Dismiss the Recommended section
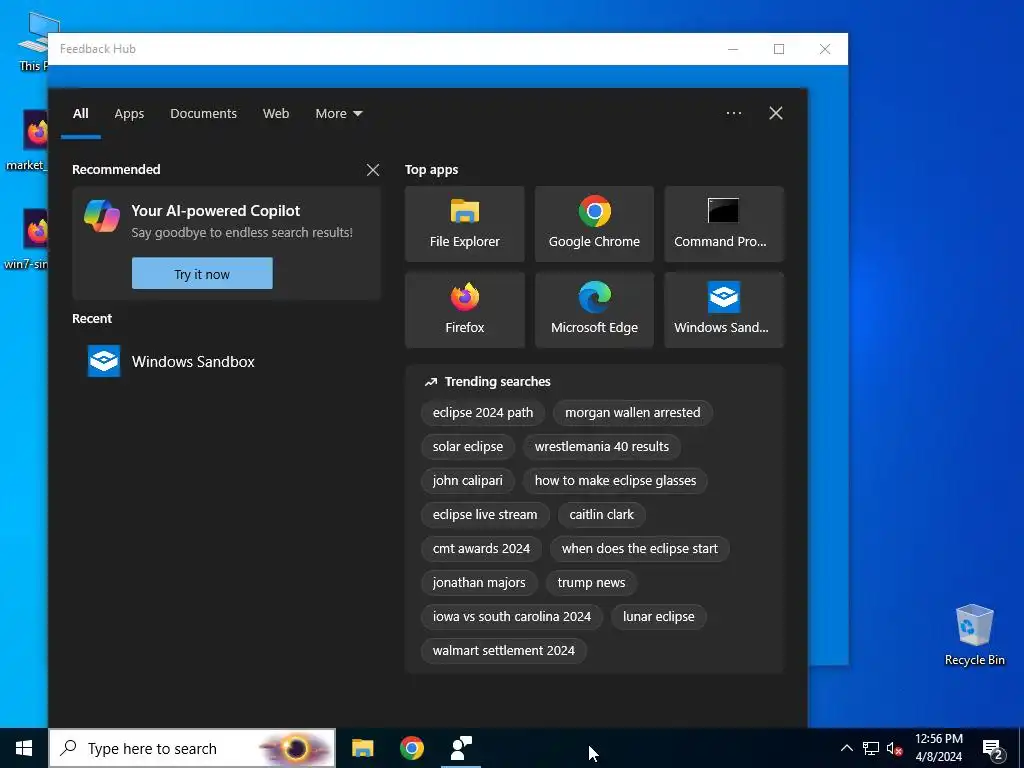Image resolution: width=1024 pixels, height=768 pixels. point(373,170)
